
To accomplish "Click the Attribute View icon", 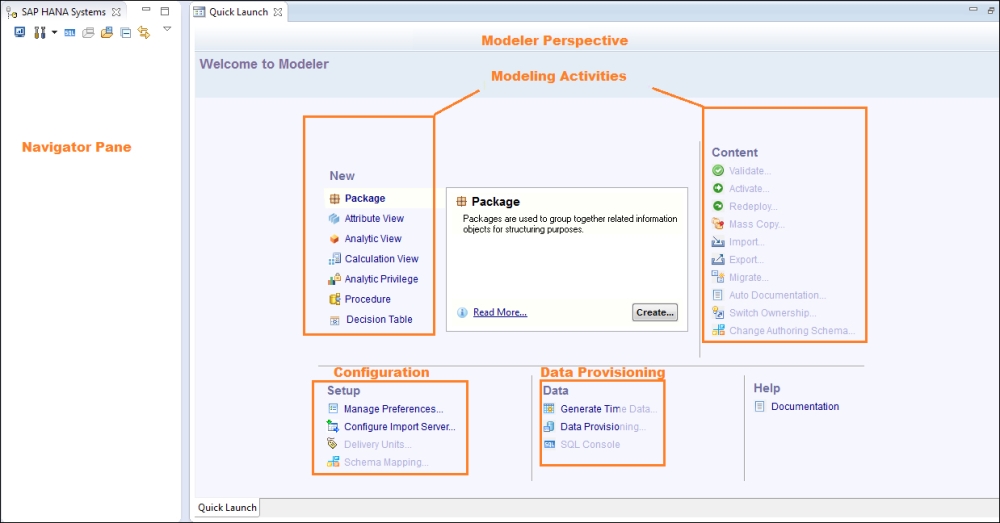I will click(334, 218).
